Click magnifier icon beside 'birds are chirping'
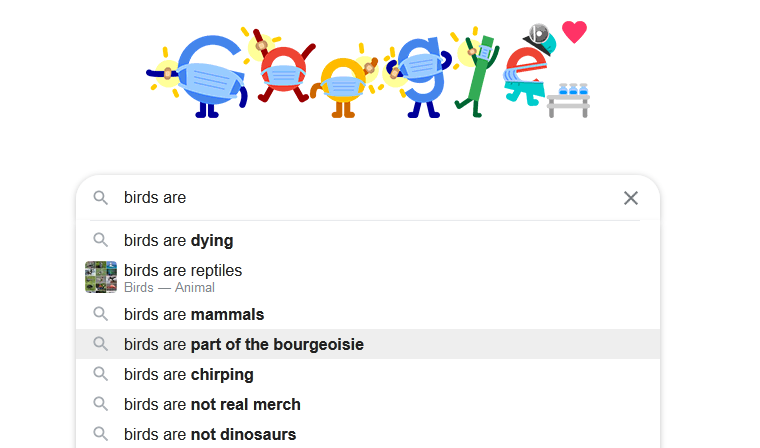 100,374
